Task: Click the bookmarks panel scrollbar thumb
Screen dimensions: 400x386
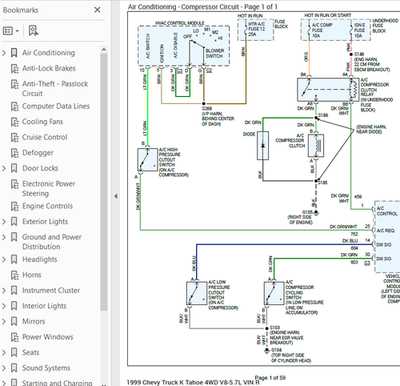Action: (x=104, y=182)
